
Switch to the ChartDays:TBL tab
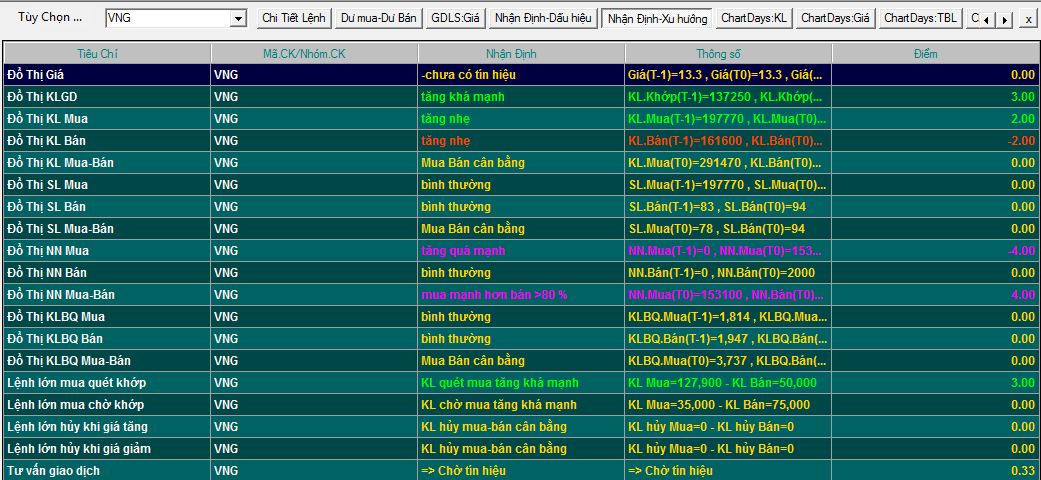coord(921,19)
